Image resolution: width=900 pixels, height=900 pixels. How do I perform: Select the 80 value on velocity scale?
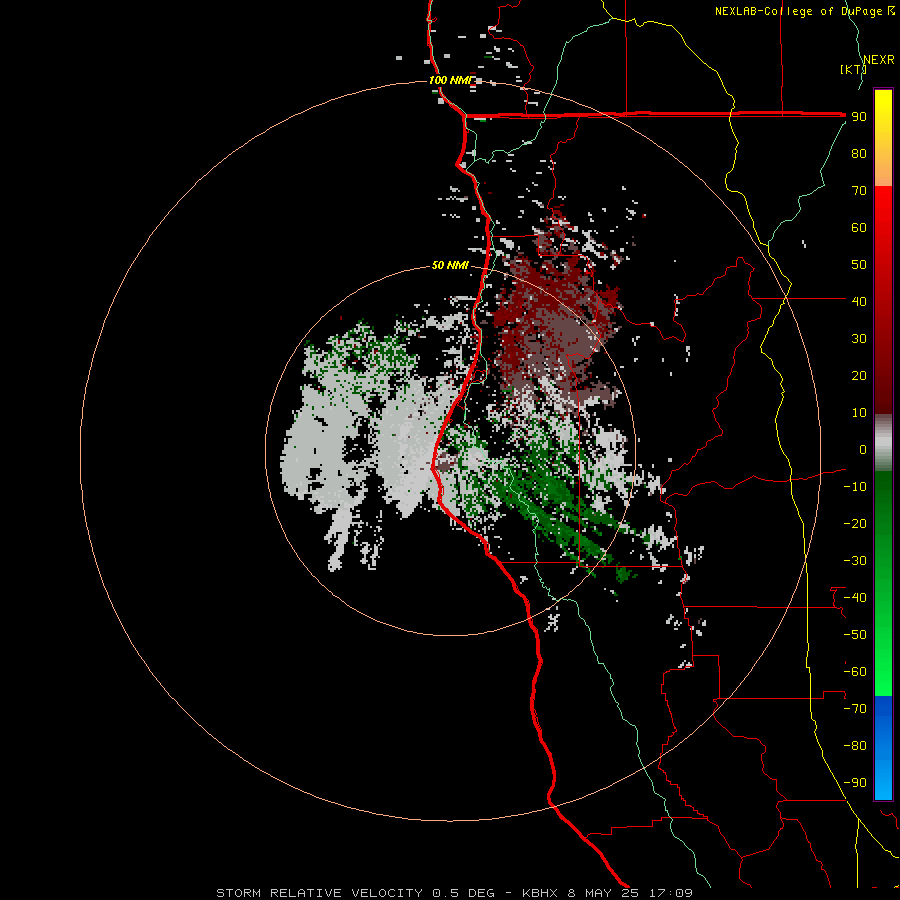click(x=859, y=154)
